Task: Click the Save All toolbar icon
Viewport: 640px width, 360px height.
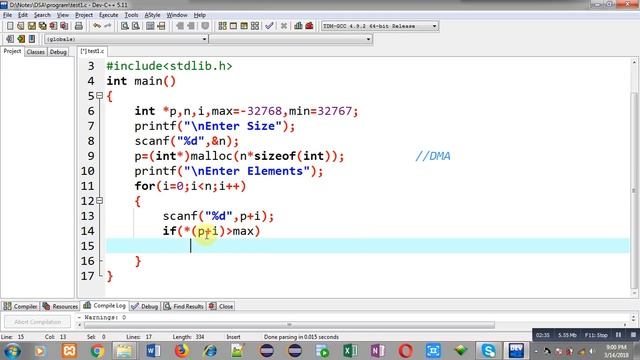Action: 42,26
